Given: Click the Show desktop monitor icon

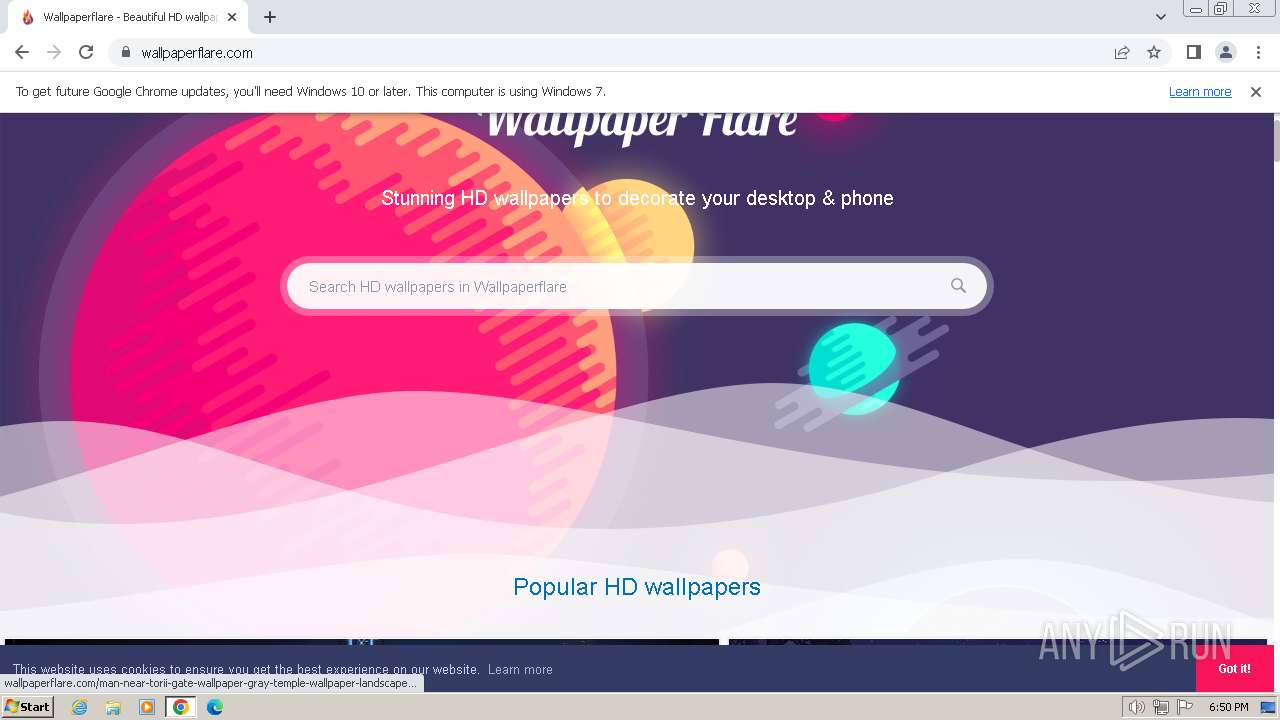Looking at the screenshot, I should (1268, 707).
